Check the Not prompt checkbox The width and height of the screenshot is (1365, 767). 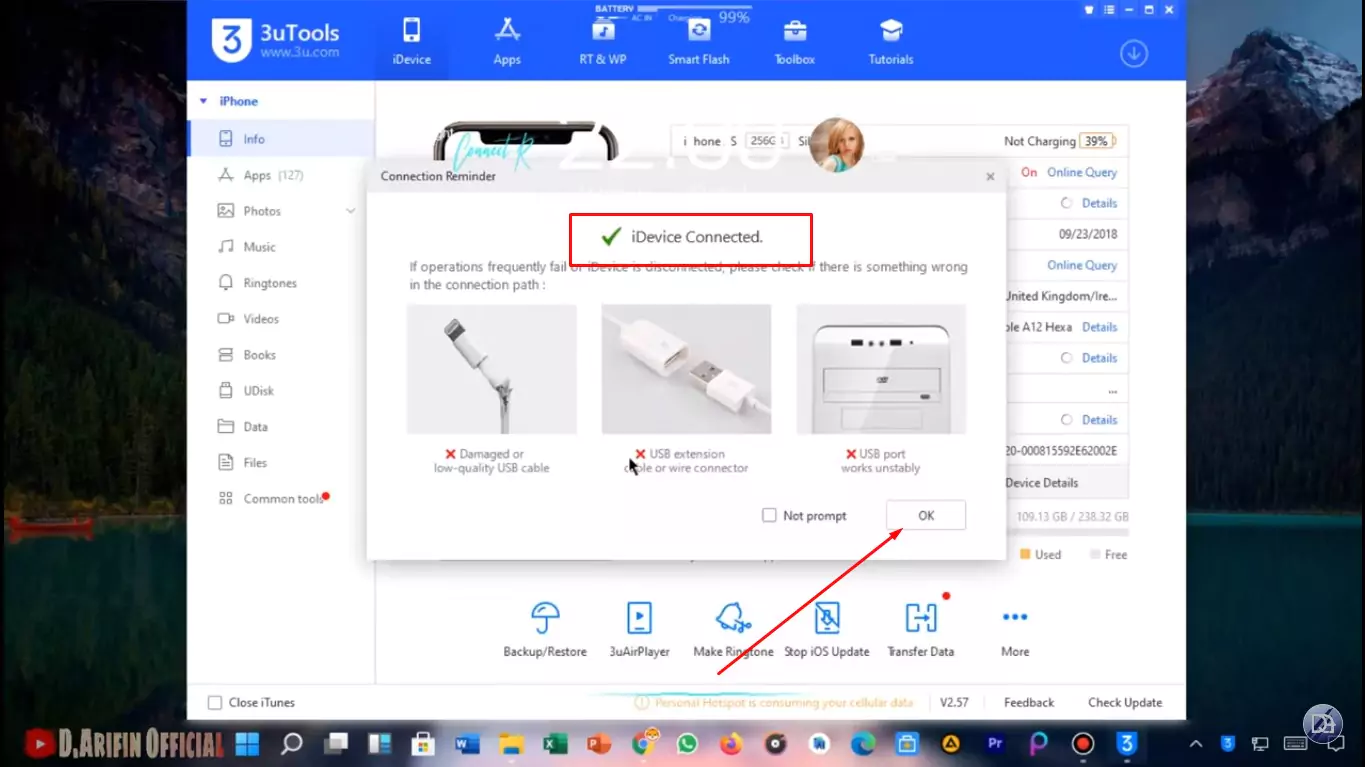[x=769, y=516]
